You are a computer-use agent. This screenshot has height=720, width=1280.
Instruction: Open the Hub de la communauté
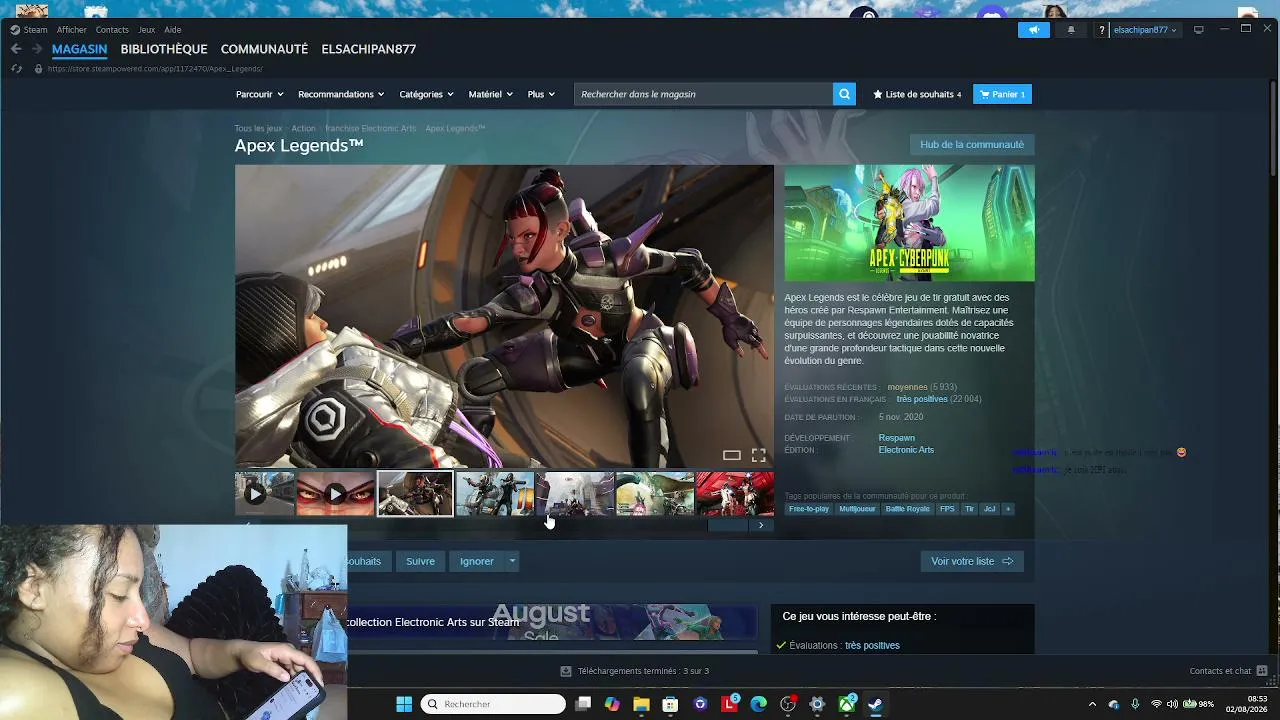pos(972,145)
